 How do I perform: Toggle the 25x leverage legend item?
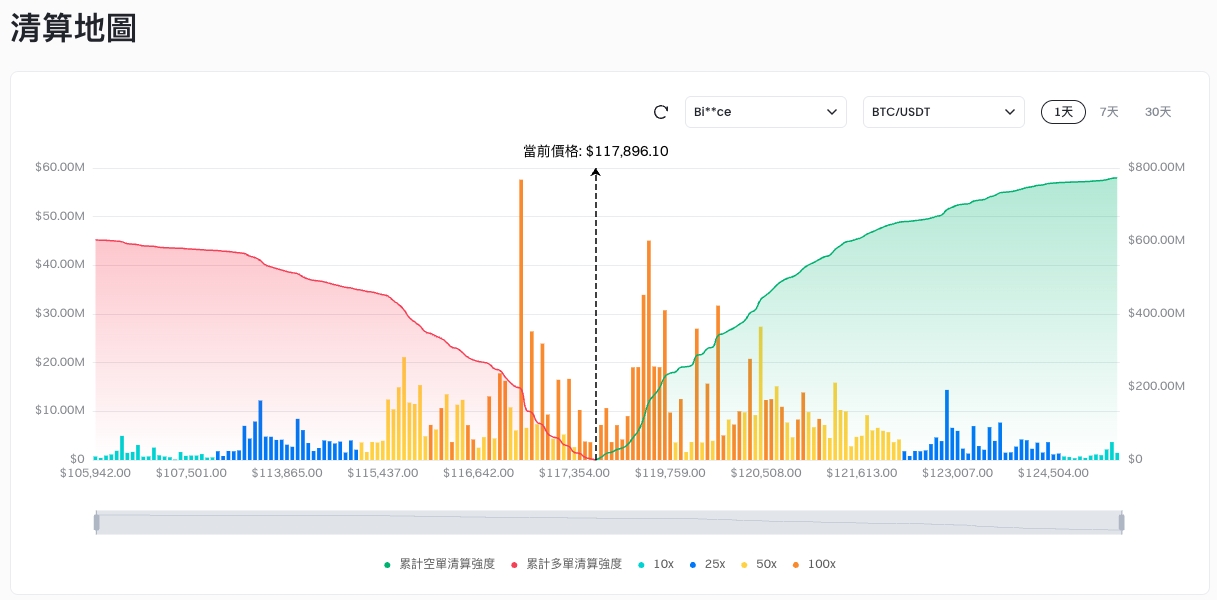(x=707, y=564)
